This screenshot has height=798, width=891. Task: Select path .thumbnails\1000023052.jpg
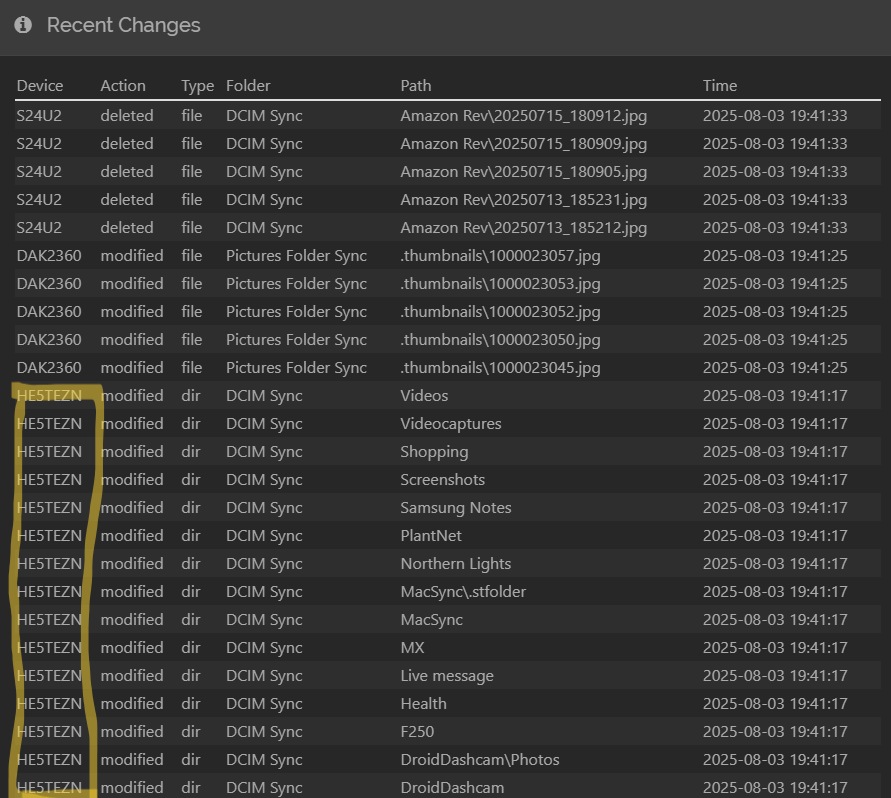click(x=500, y=312)
